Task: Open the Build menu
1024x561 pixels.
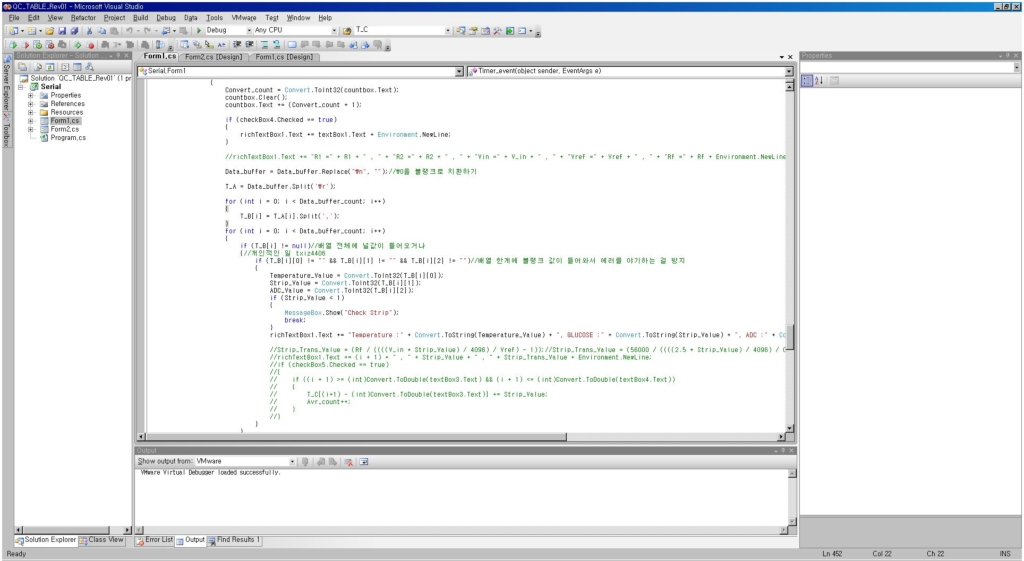Action: click(140, 18)
